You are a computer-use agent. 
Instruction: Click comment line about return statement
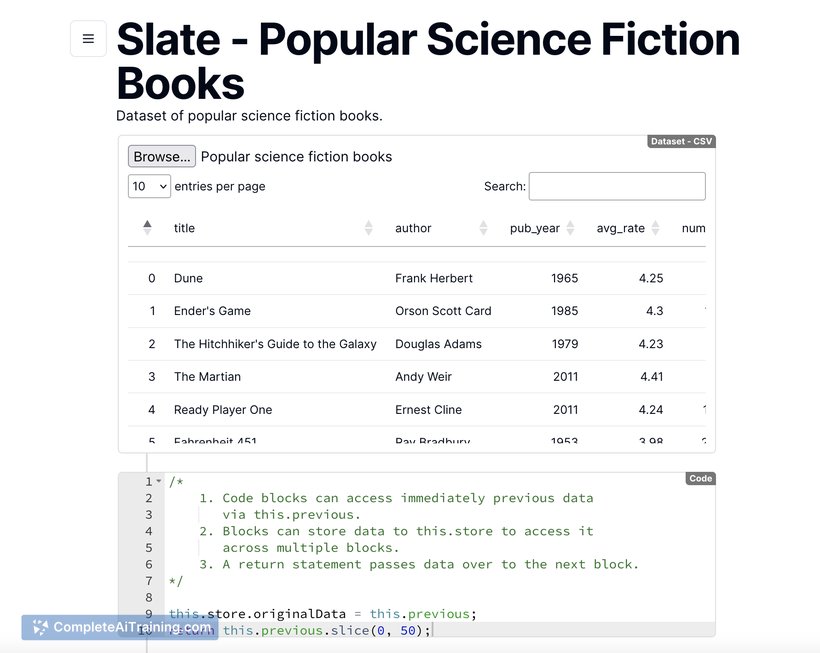point(419,564)
